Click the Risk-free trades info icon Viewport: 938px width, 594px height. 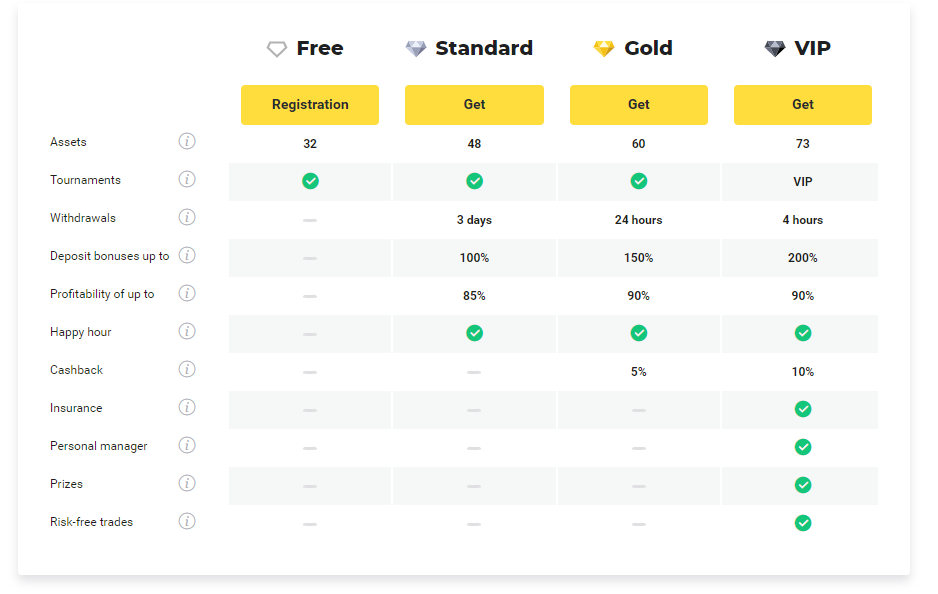coord(187,521)
